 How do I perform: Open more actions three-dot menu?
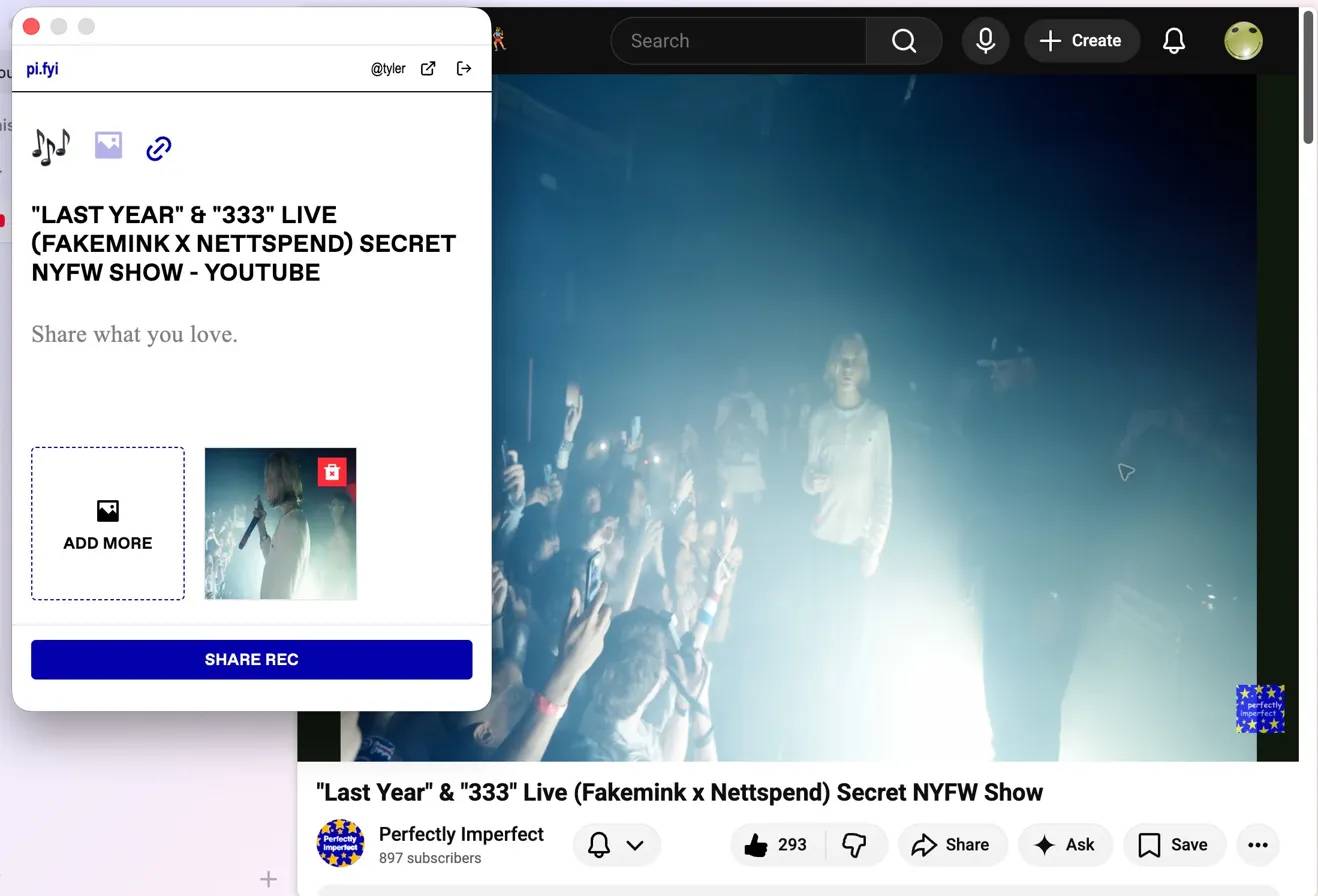tap(1258, 845)
